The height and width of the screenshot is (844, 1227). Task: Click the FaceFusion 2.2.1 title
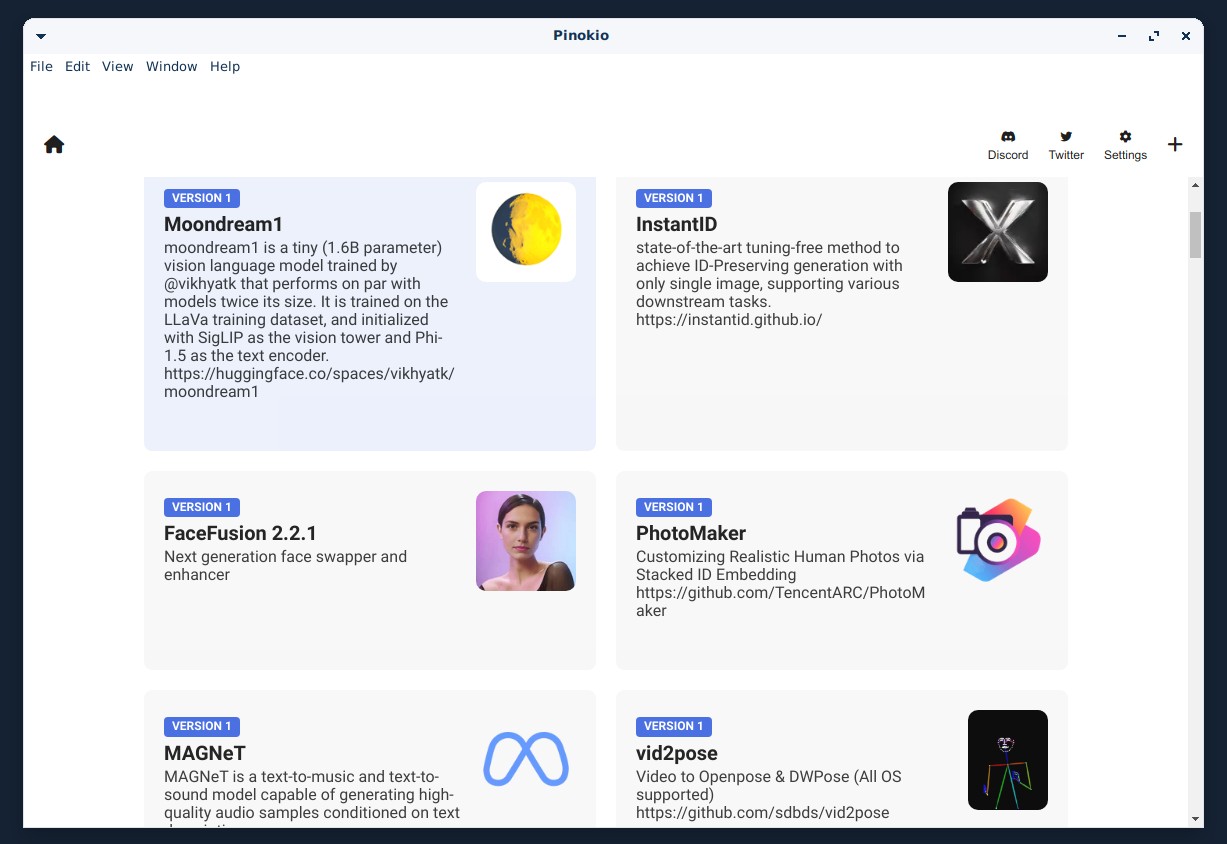240,533
